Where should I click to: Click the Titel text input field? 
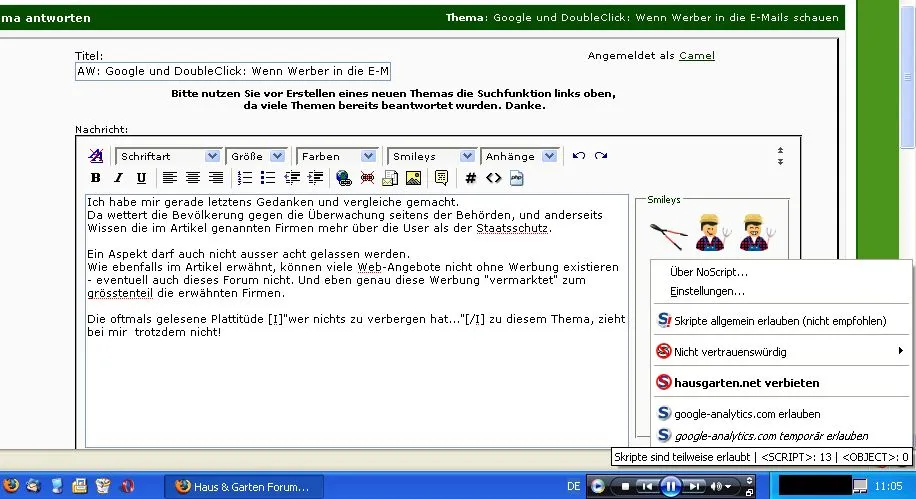pyautogui.click(x=233, y=72)
